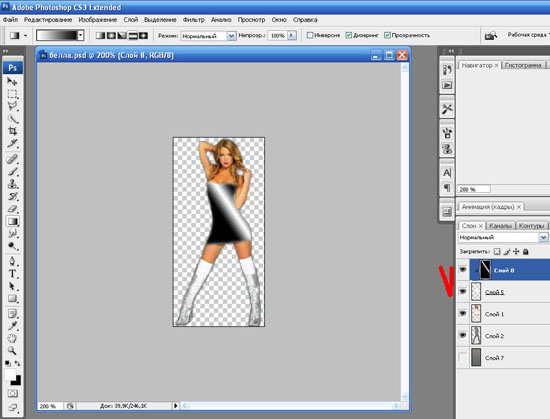
Task: Select the Lasso tool
Action: [12, 106]
